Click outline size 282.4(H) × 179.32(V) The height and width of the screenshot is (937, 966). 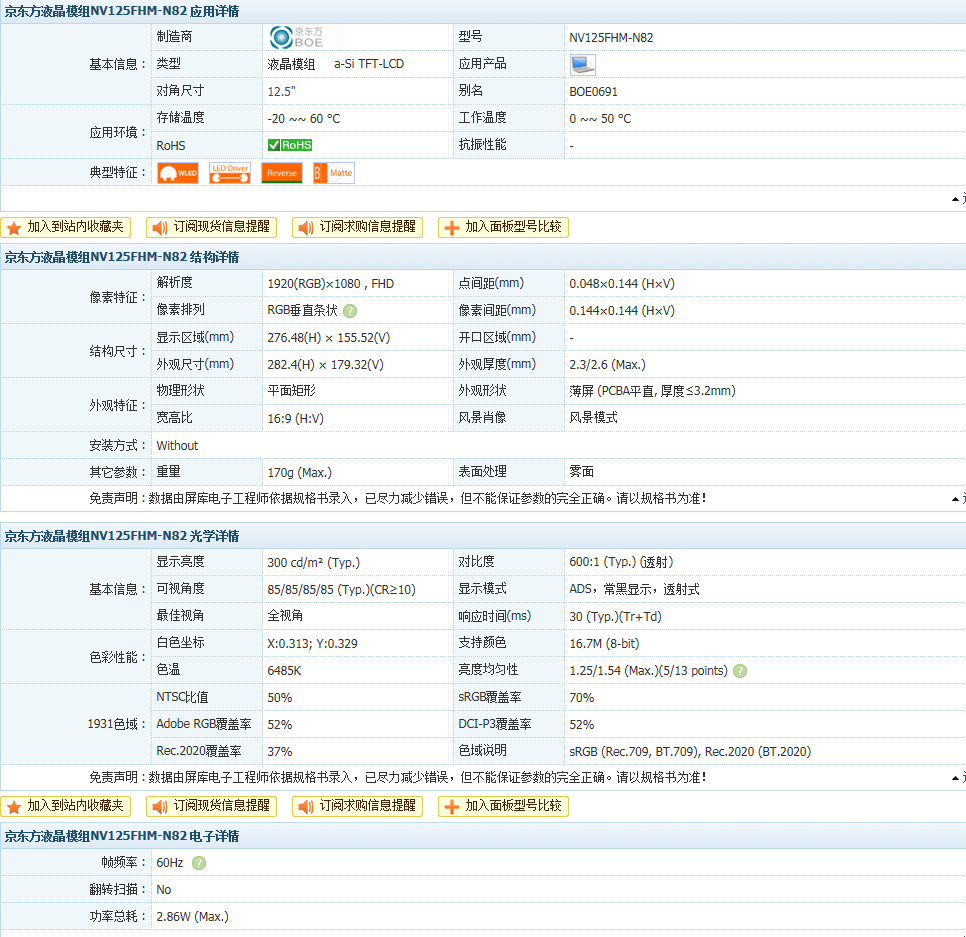(x=326, y=365)
